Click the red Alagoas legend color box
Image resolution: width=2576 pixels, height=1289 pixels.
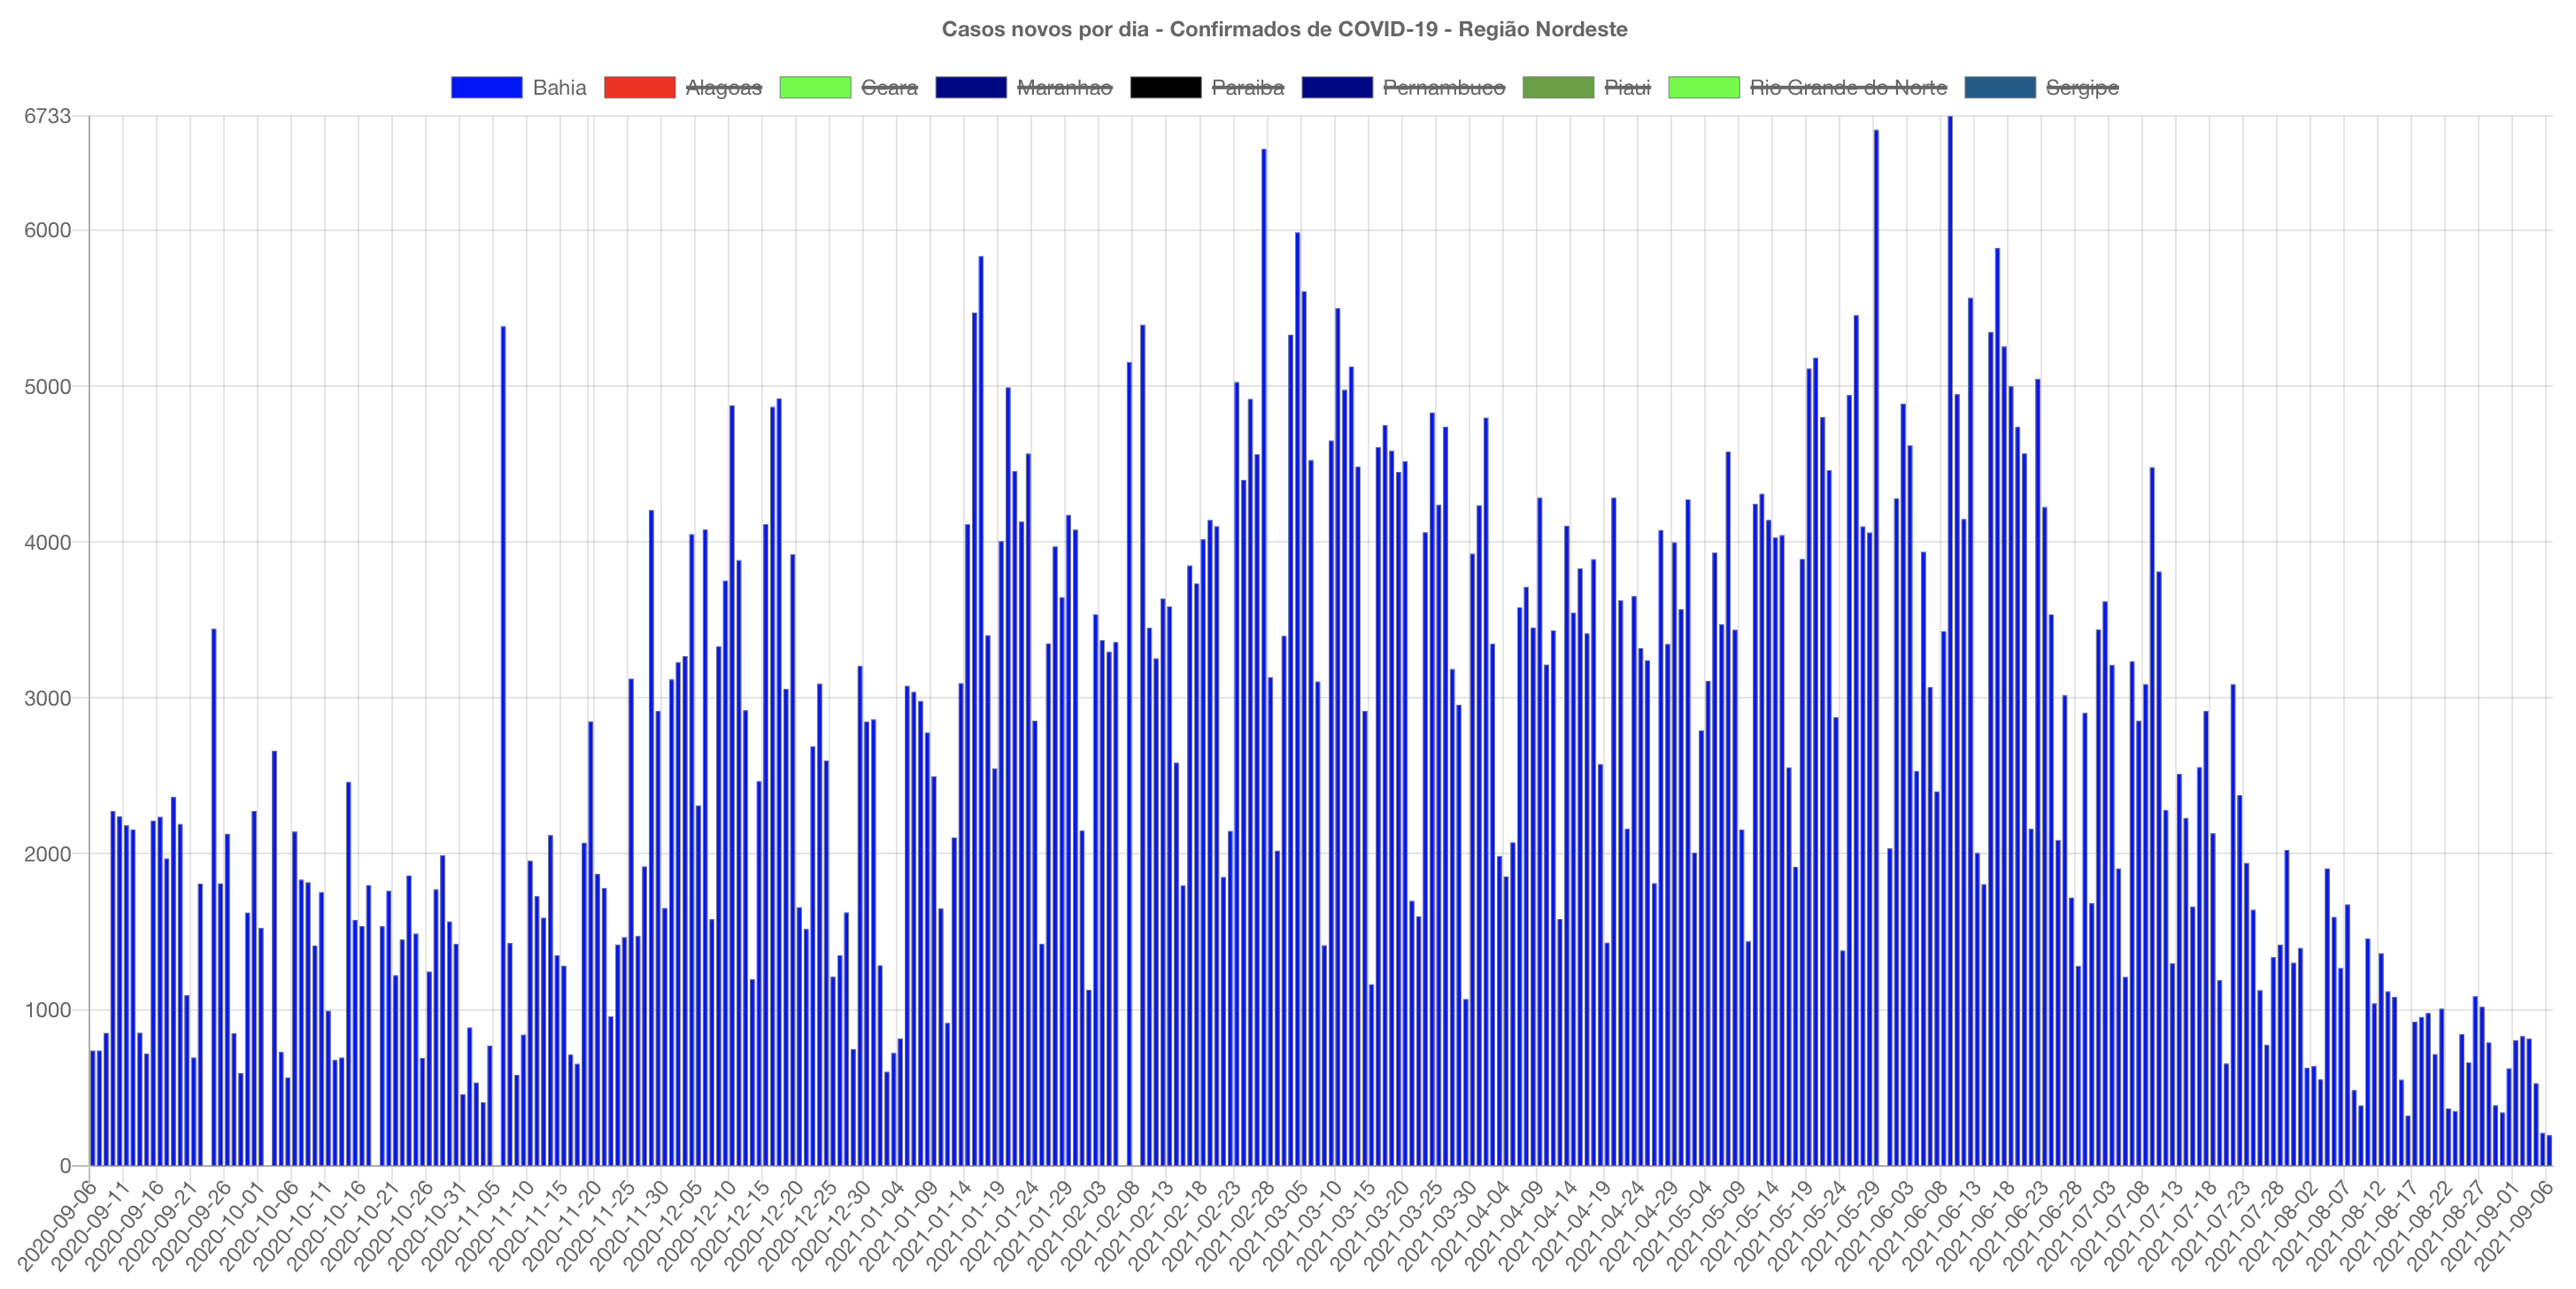[x=639, y=87]
